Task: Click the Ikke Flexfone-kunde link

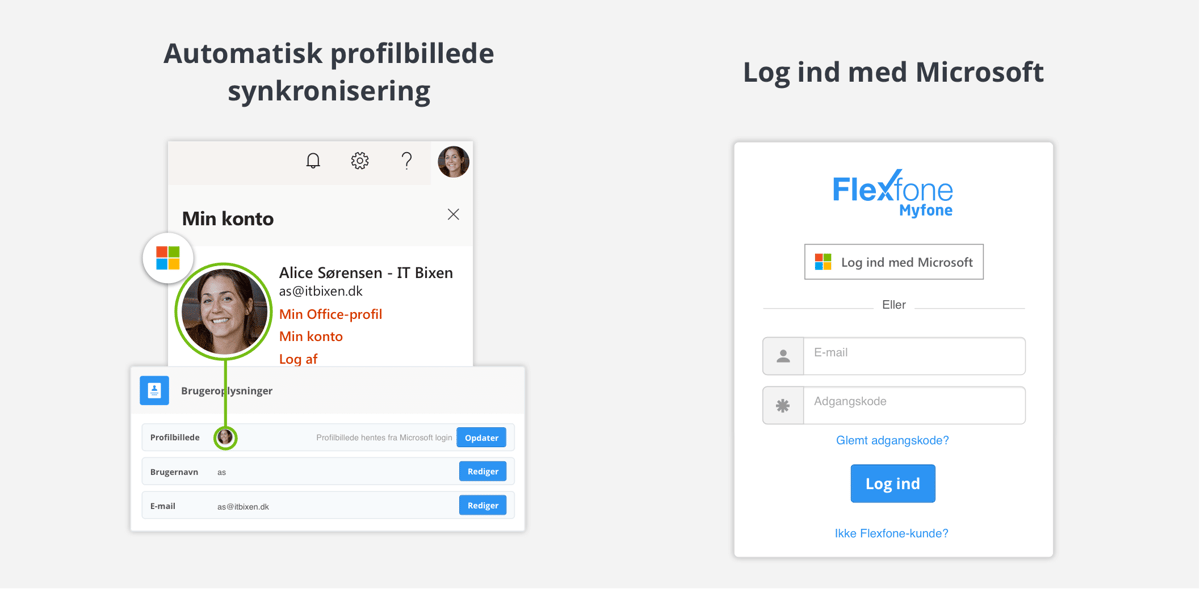Action: pos(892,533)
